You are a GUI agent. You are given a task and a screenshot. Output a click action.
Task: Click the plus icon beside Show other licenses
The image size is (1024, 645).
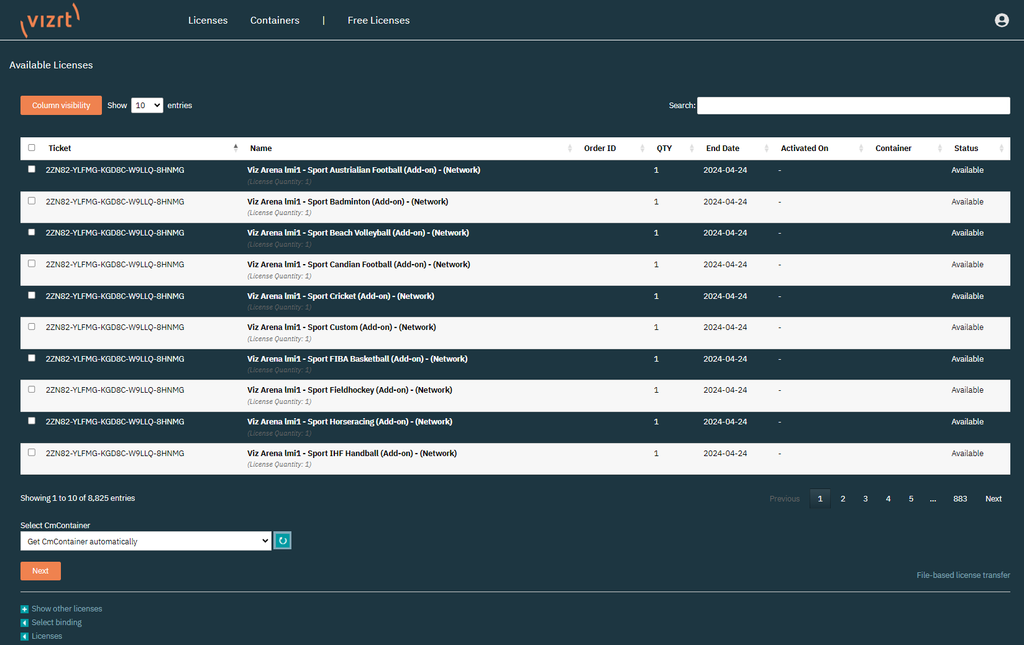(x=25, y=609)
